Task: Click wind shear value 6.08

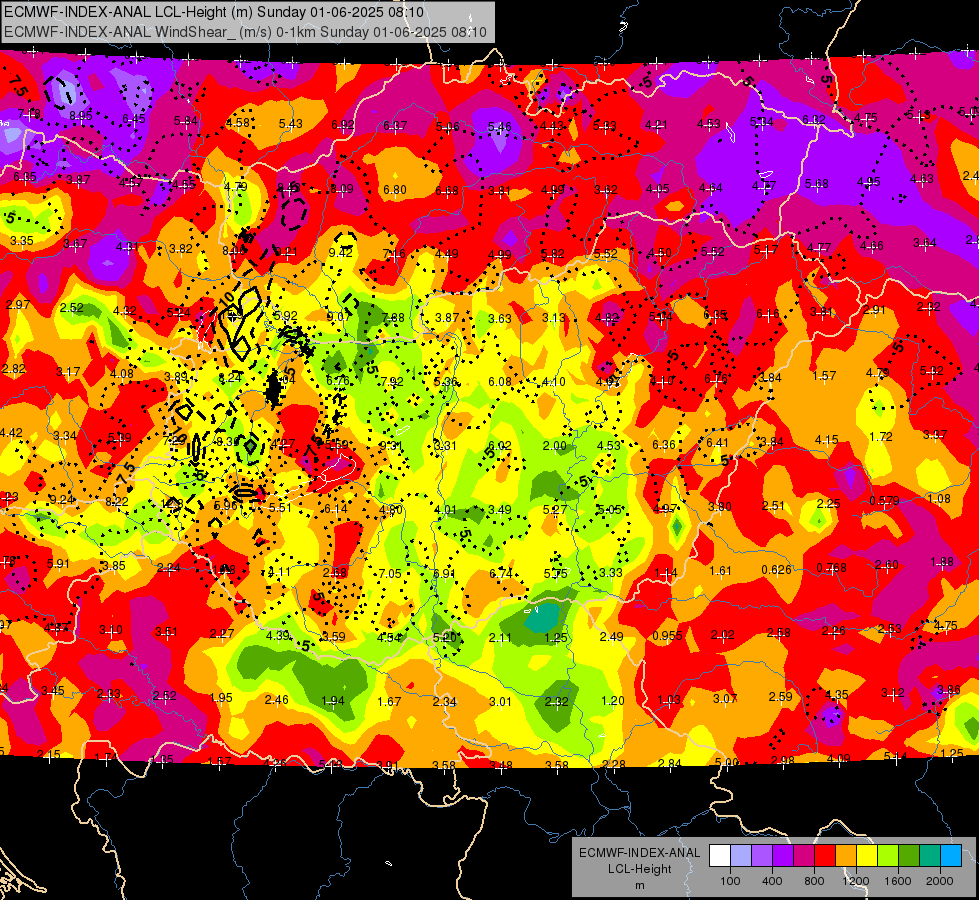Action: [500, 381]
